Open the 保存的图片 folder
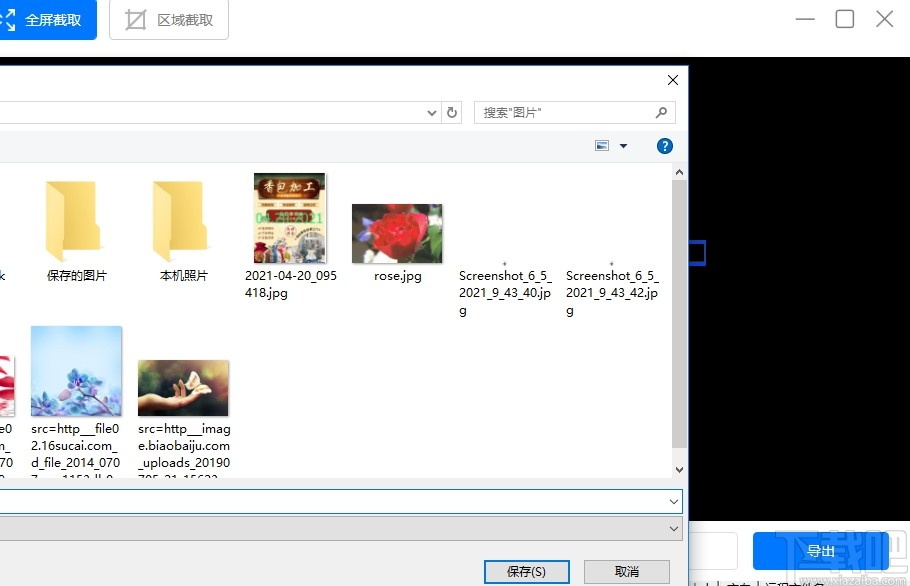 pyautogui.click(x=77, y=230)
